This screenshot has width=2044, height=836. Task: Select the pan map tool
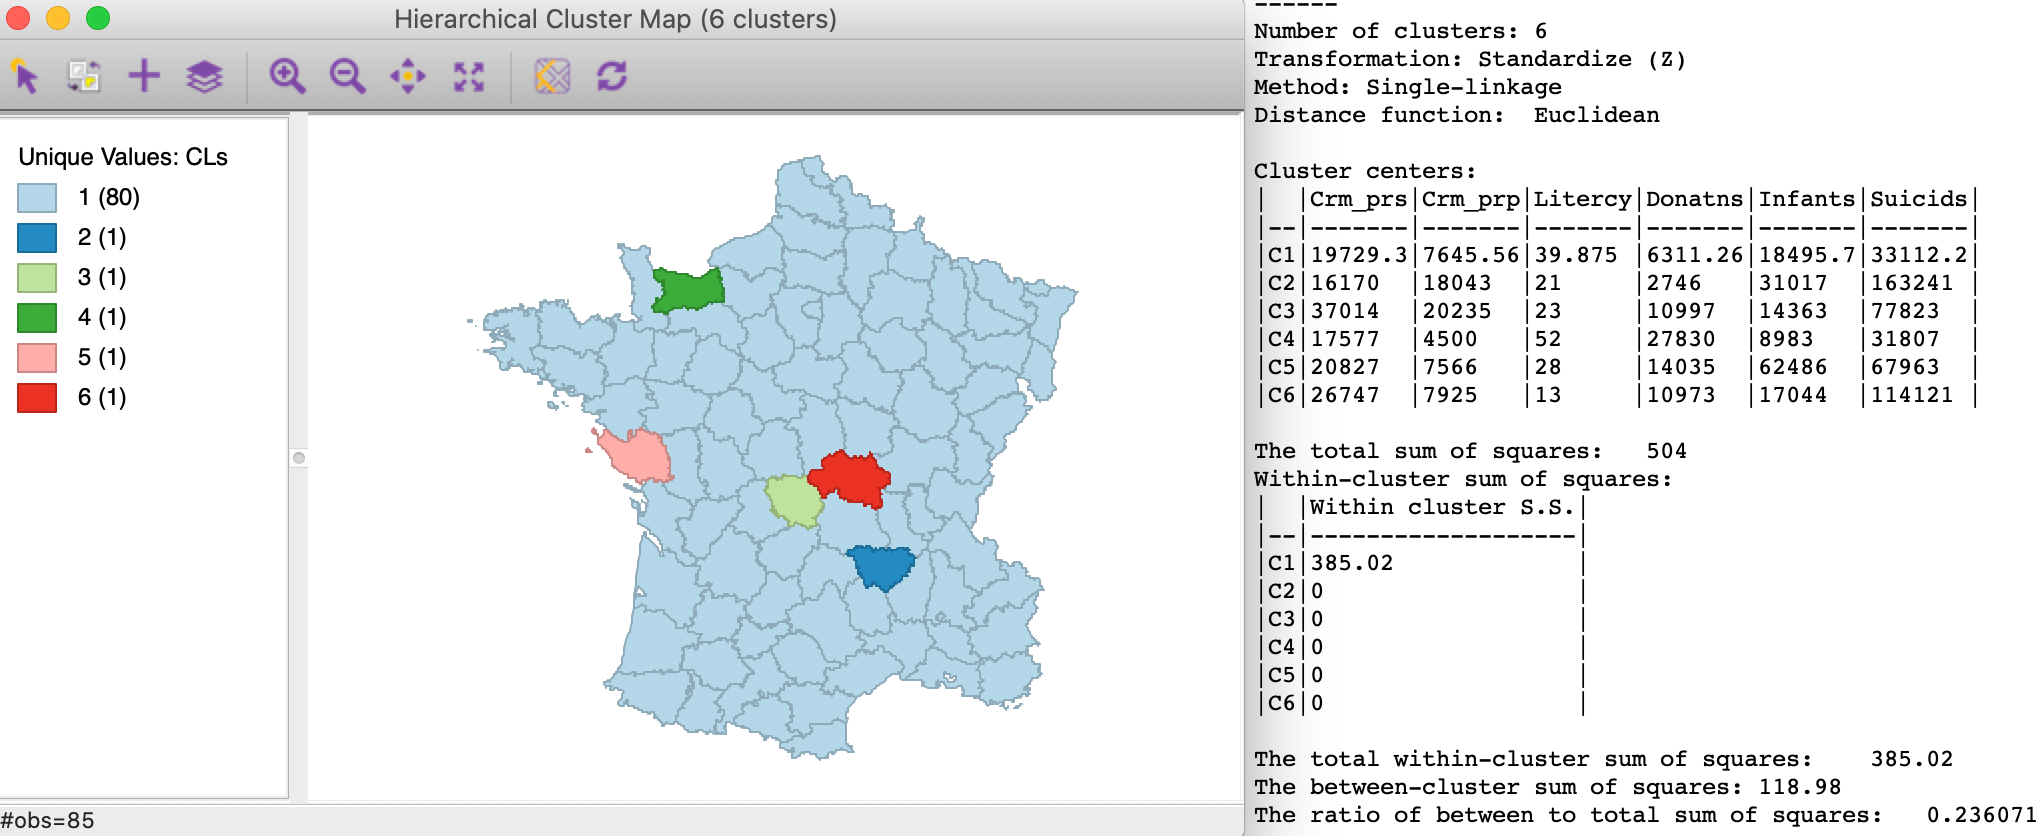click(408, 76)
